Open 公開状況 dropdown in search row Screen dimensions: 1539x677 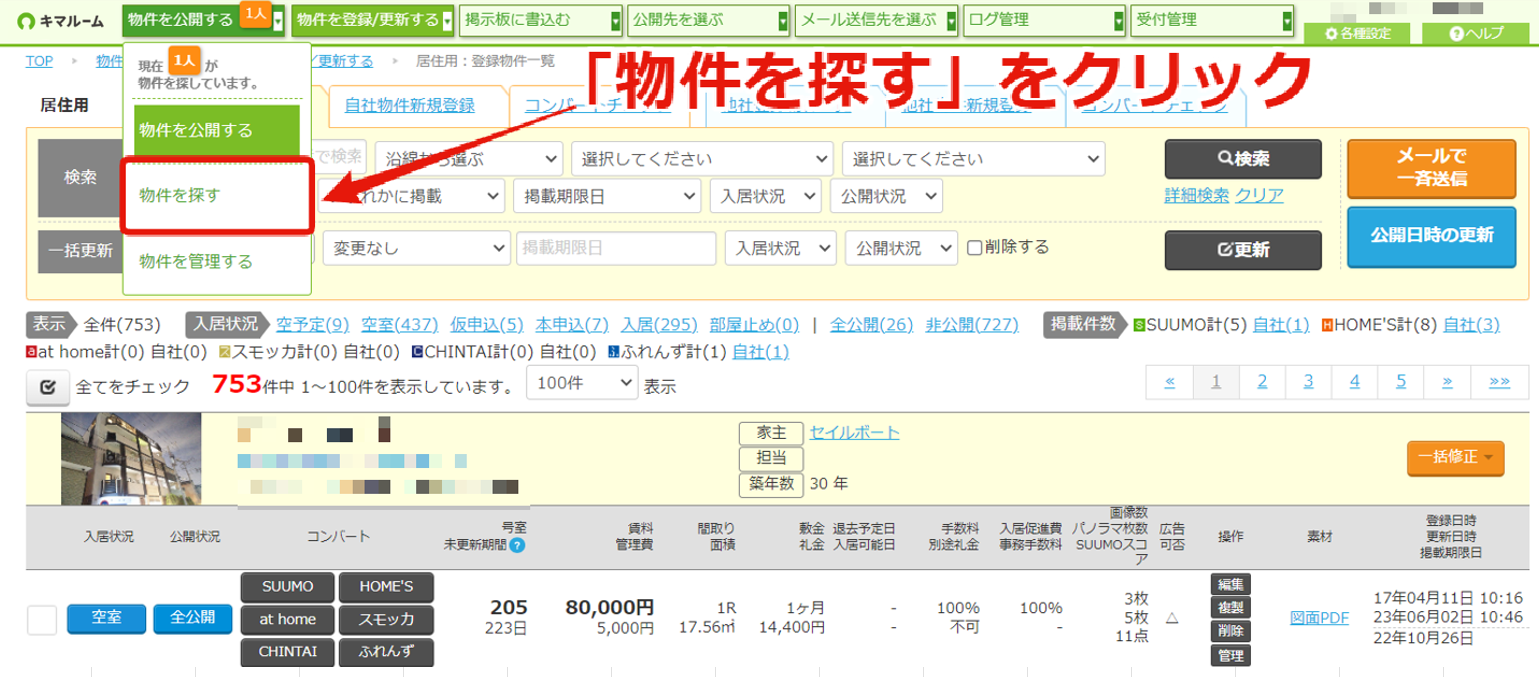click(x=886, y=196)
